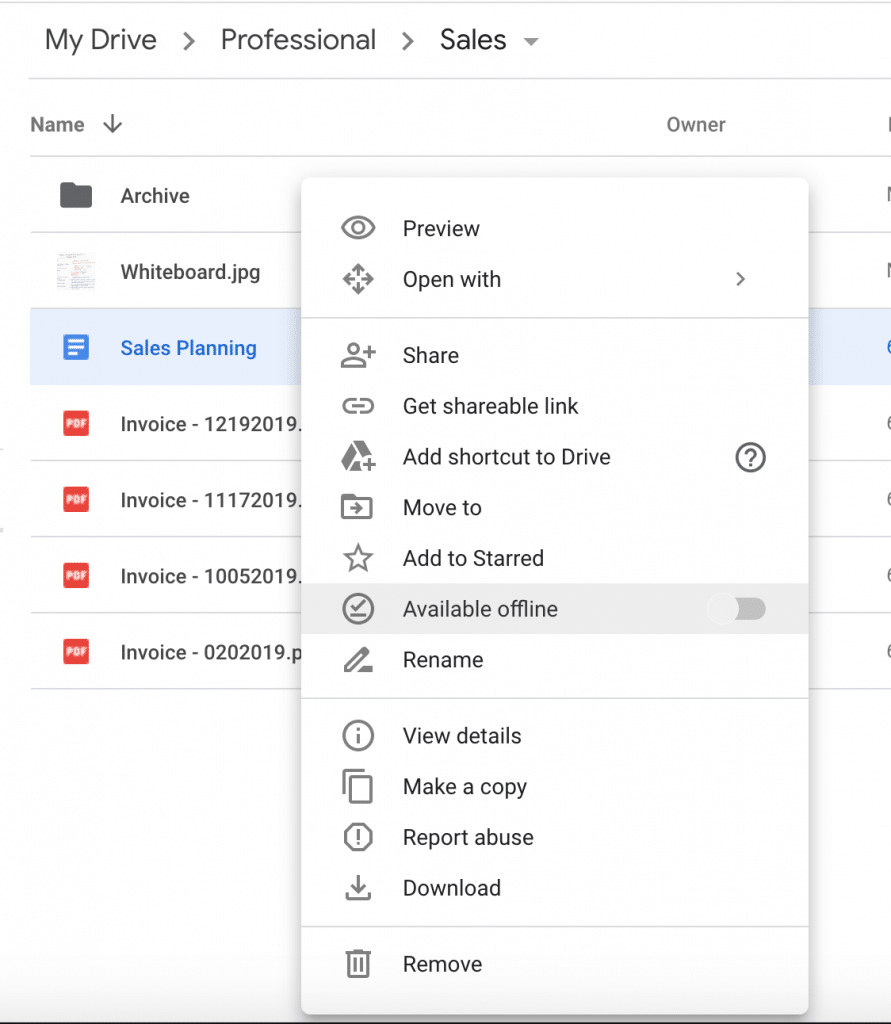Click the Drive shortcut icon

(x=357, y=458)
